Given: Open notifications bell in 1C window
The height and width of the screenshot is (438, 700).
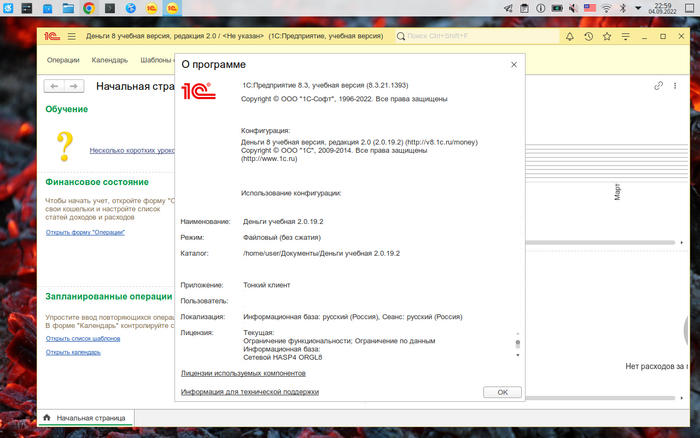Looking at the screenshot, I should coord(570,37).
